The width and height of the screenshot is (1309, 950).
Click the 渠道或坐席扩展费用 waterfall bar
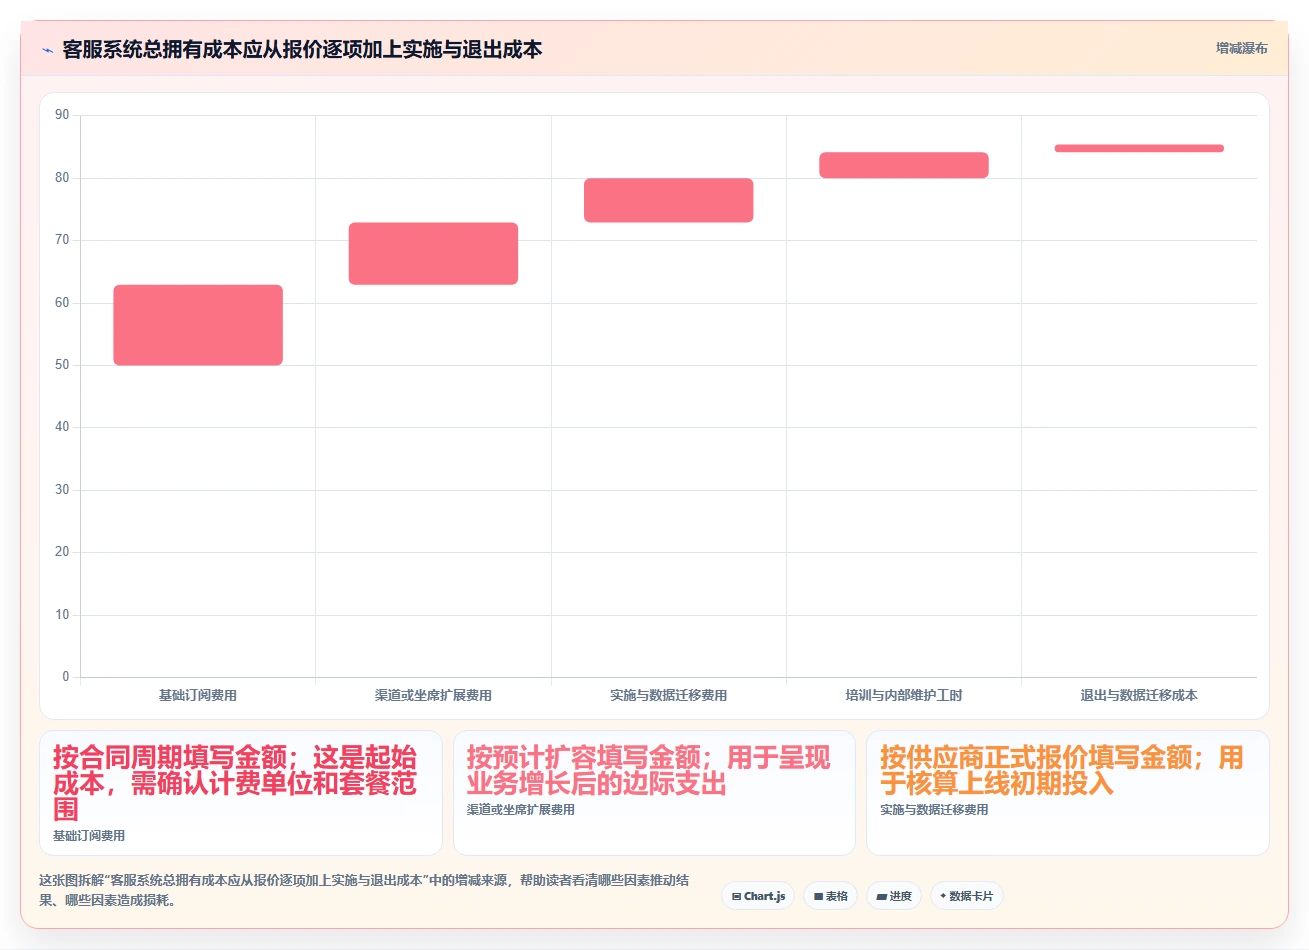tap(433, 254)
